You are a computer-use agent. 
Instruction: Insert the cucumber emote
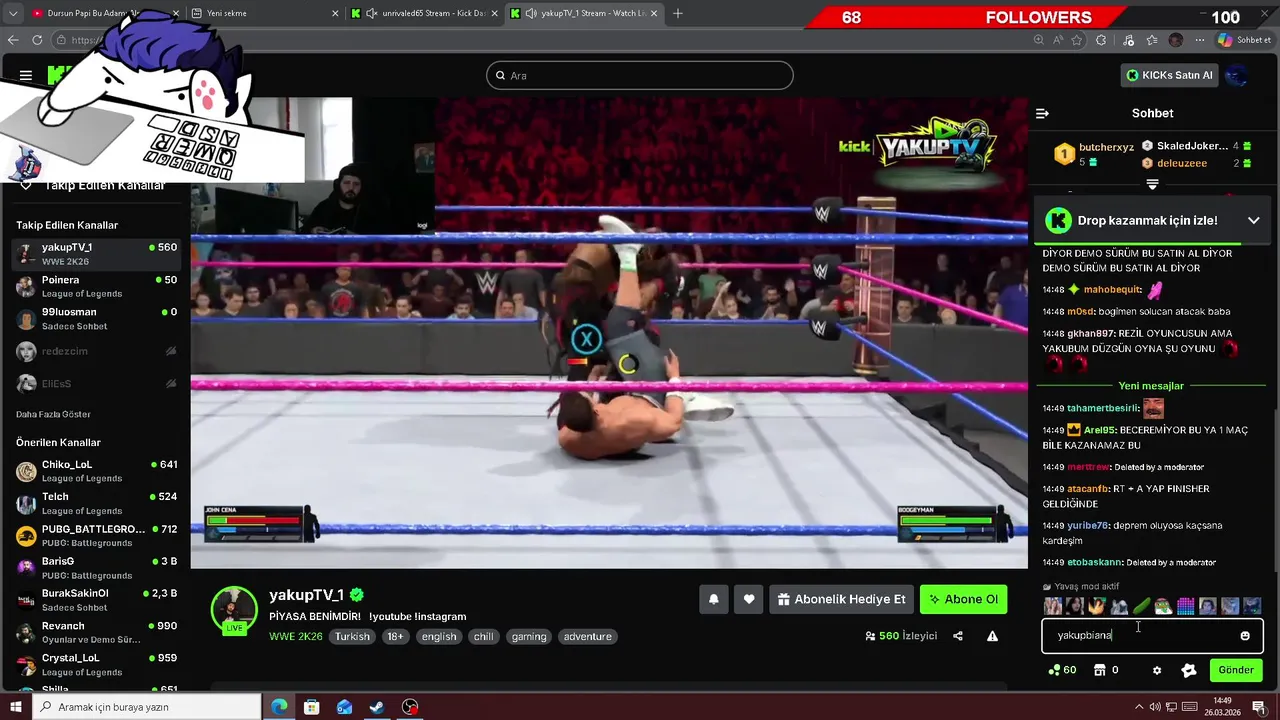pos(1141,606)
